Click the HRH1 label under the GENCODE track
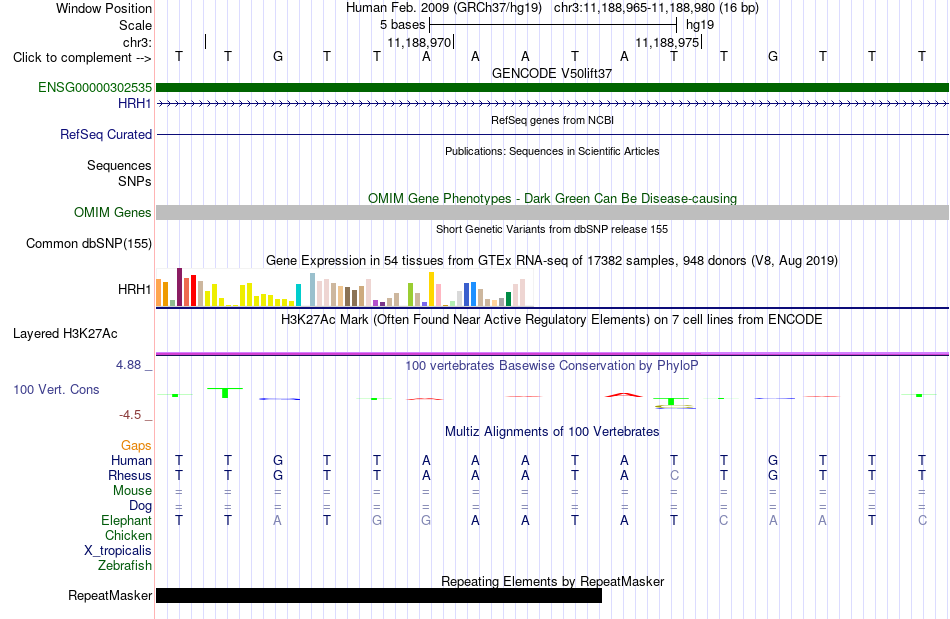Viewport: 950px width, 619px height. [x=135, y=104]
